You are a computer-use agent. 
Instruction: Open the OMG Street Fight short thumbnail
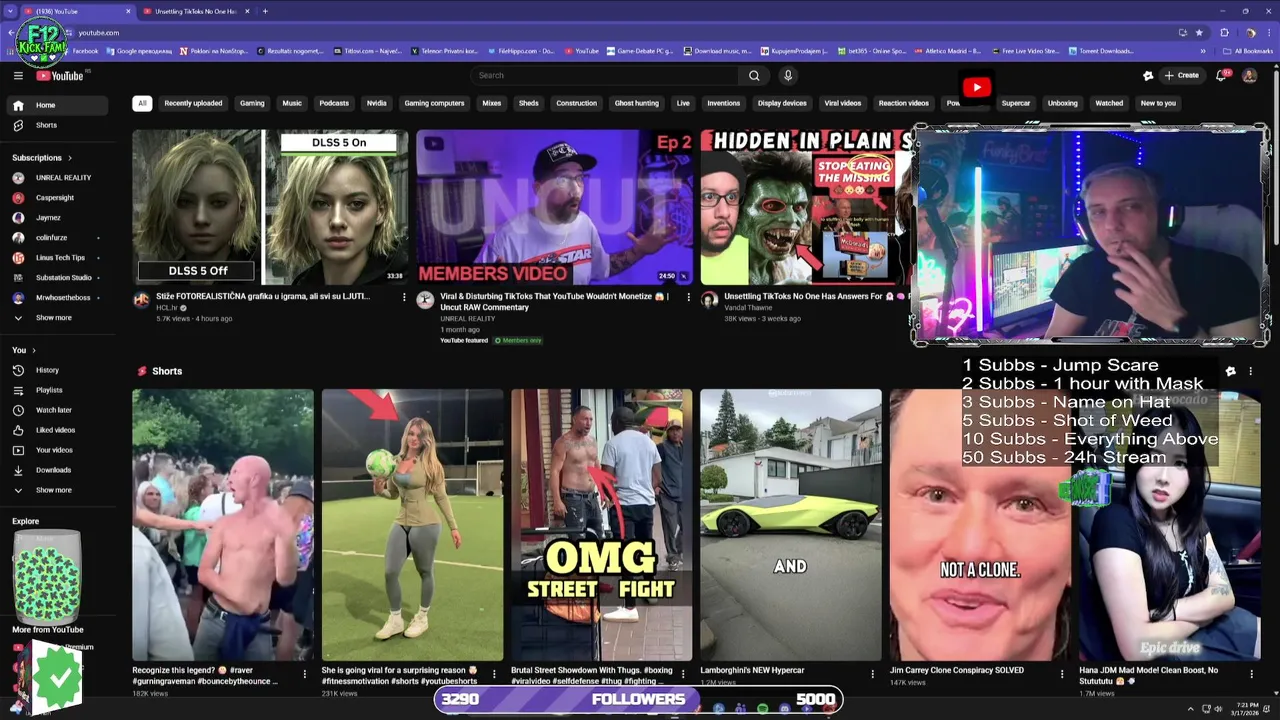601,525
